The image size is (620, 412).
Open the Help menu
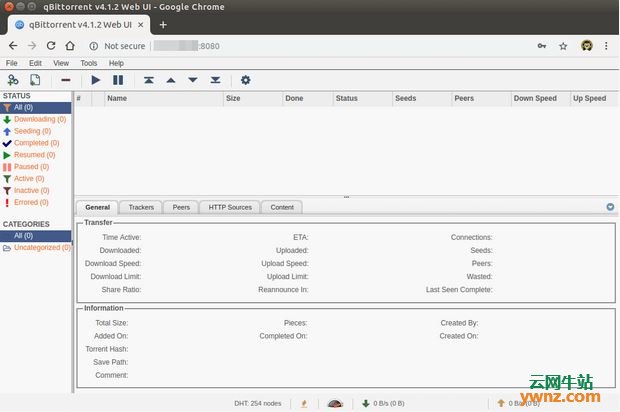116,63
